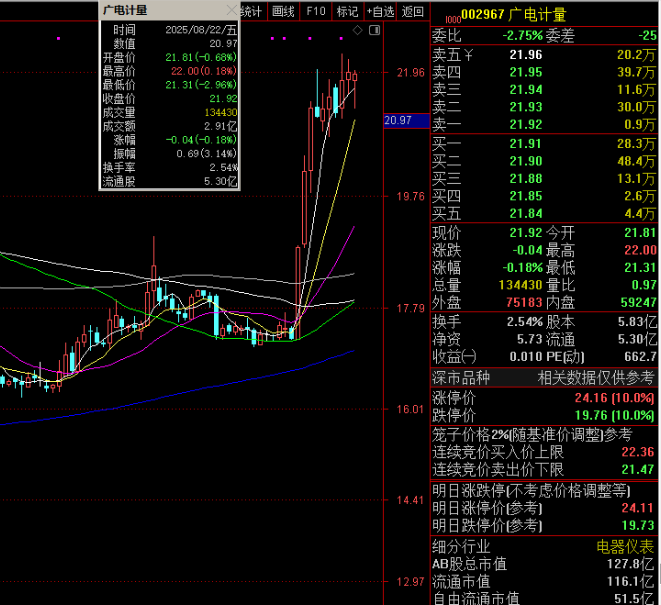Click the 股本 value 5.83亿

637,322
